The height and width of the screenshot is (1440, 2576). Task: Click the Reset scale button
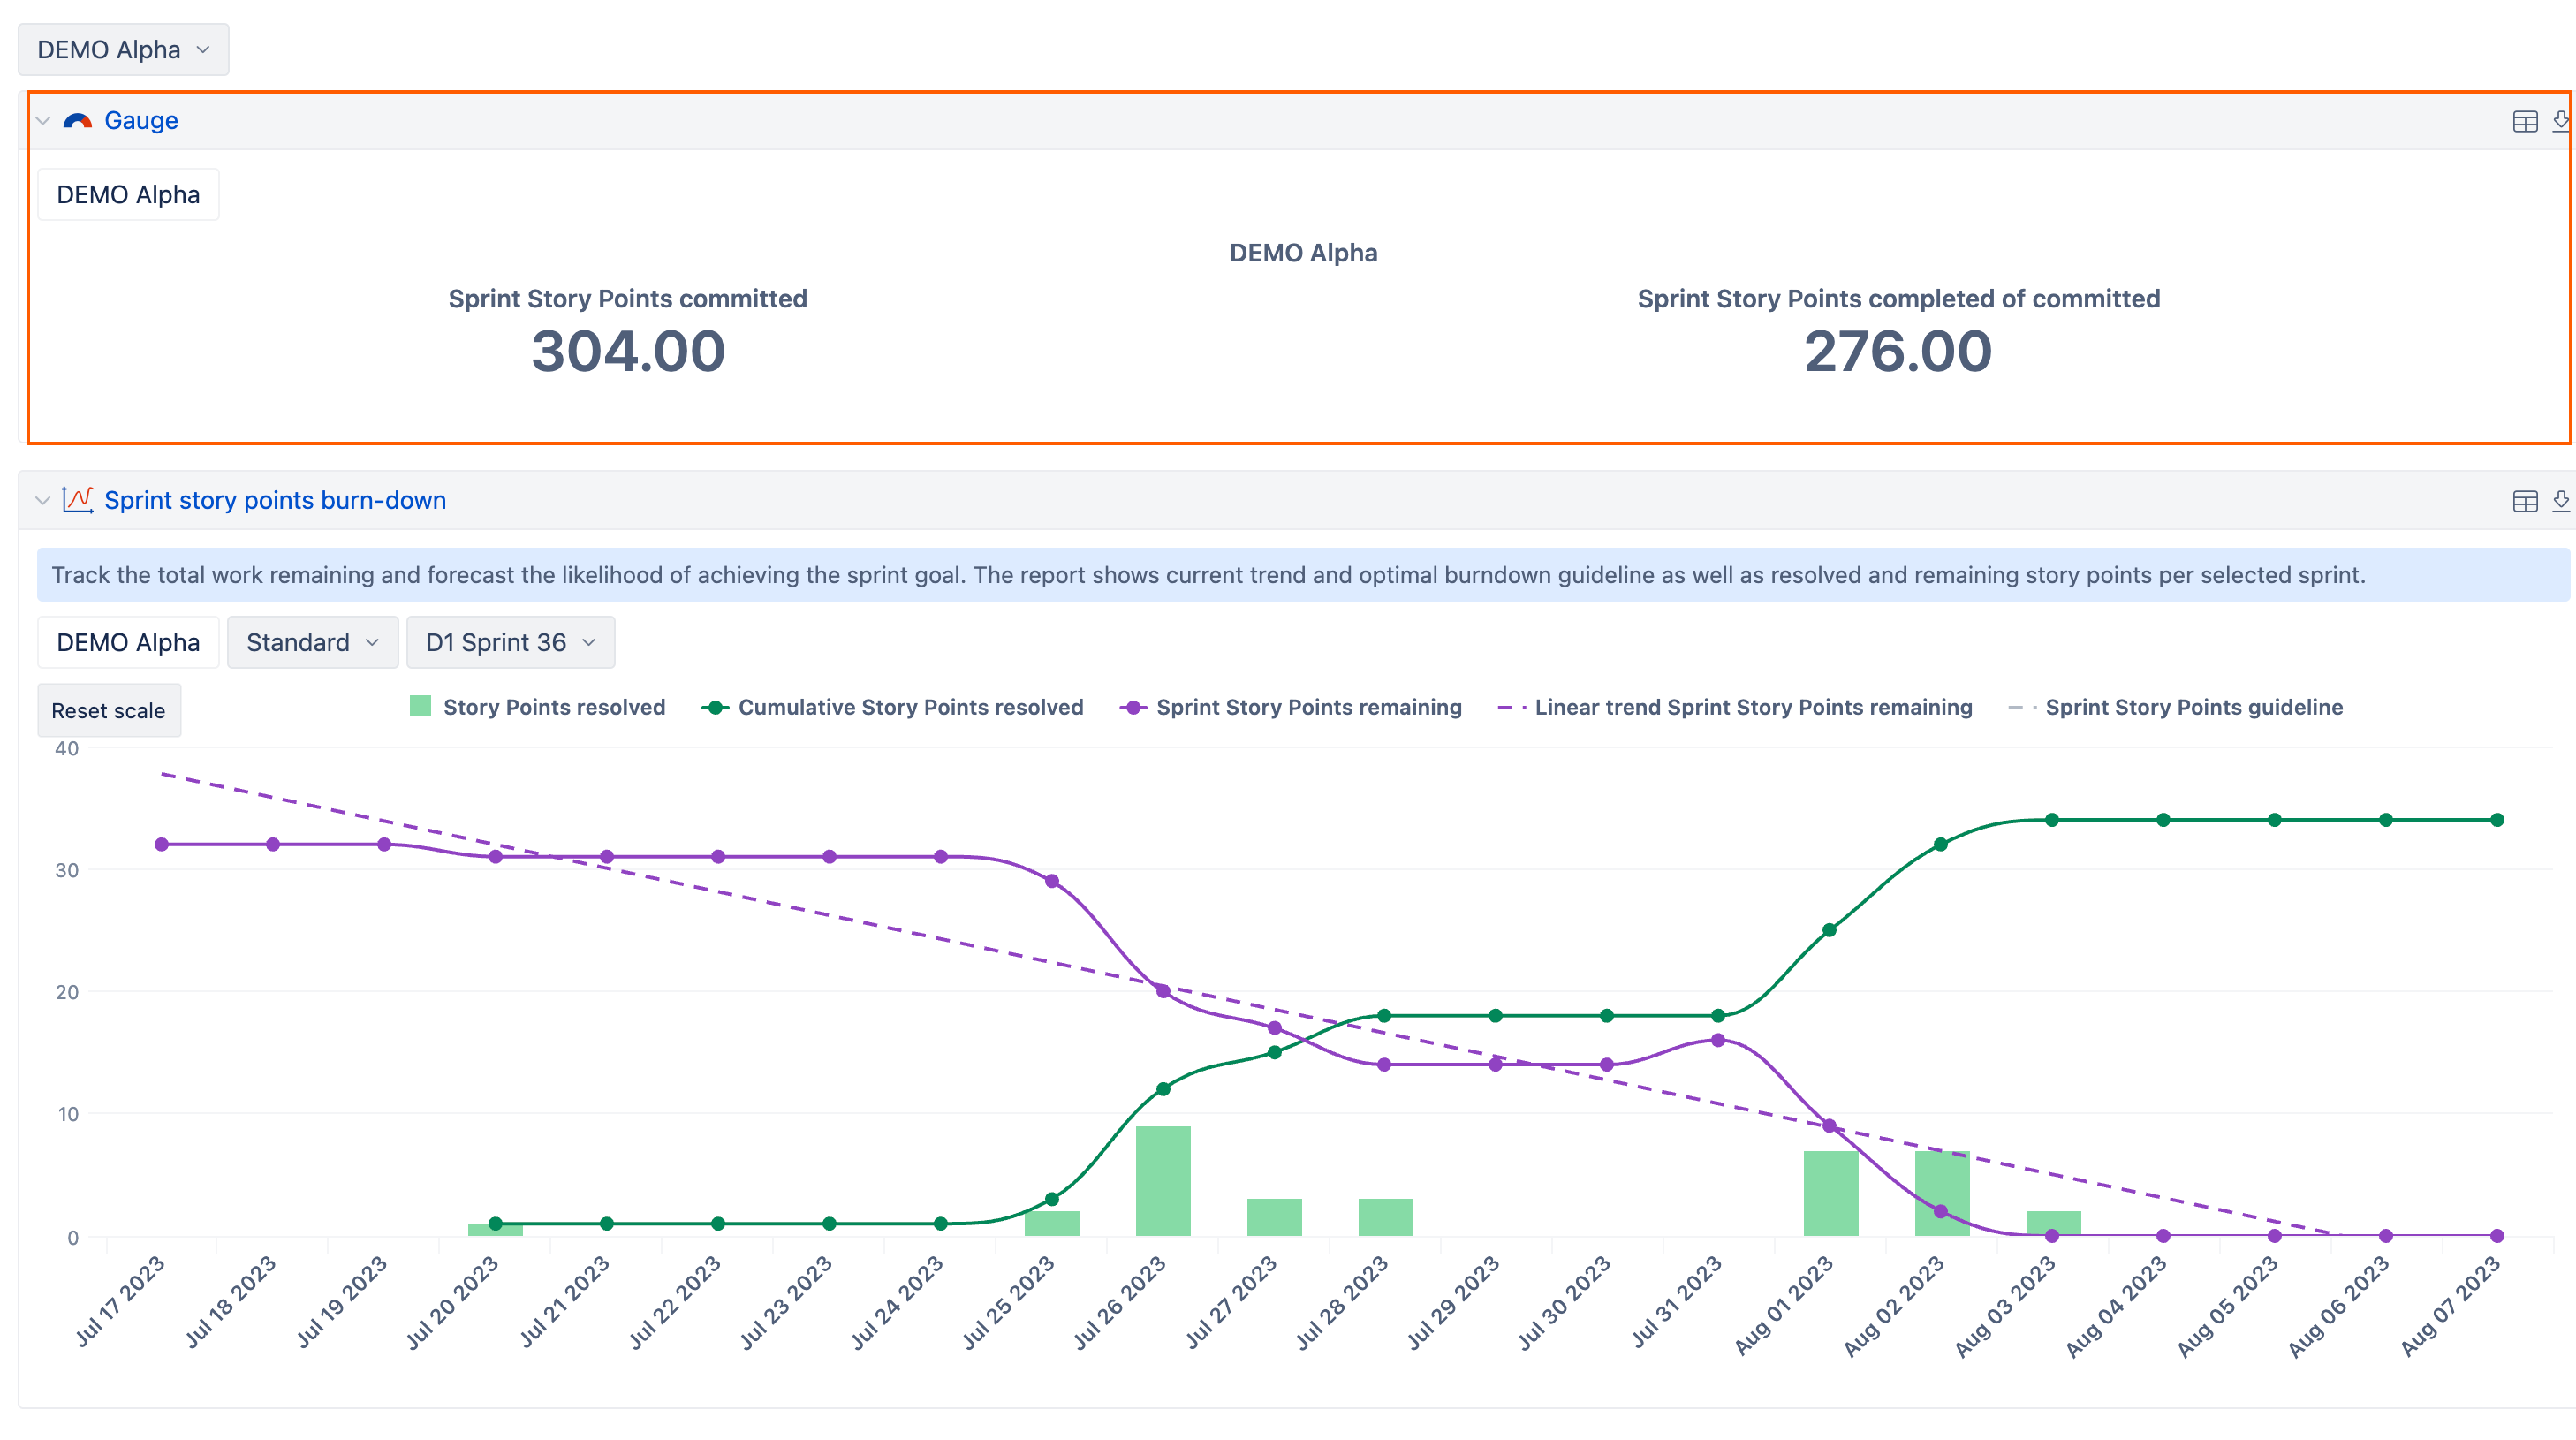pyautogui.click(x=108, y=711)
